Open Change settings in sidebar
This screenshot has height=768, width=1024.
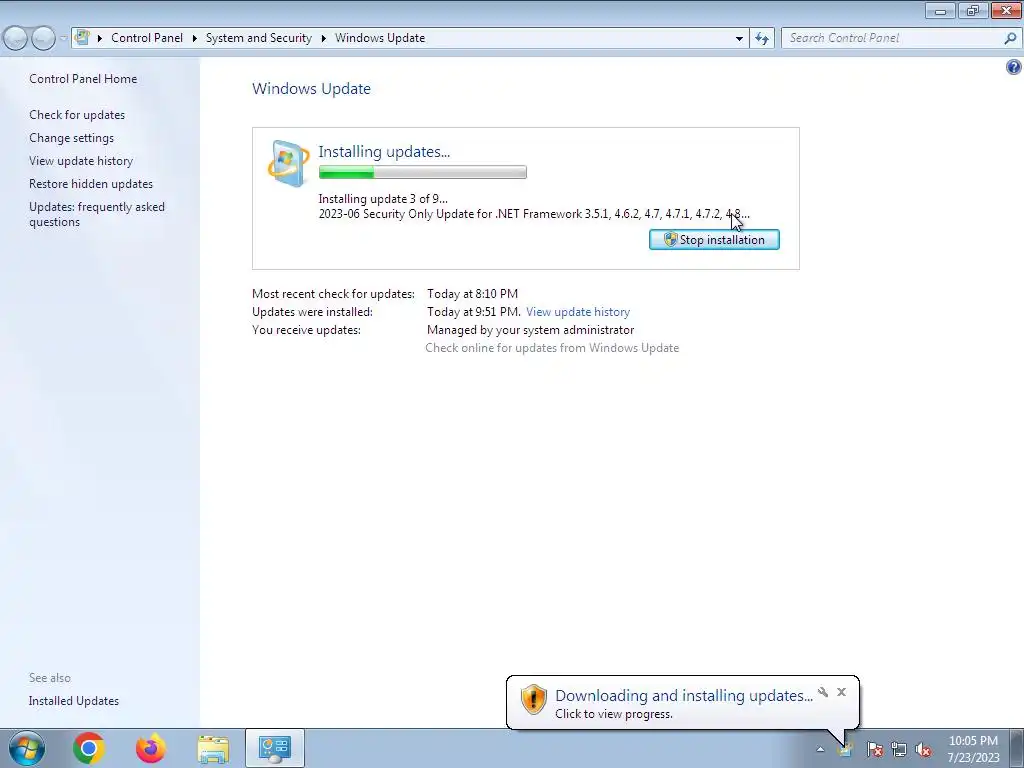click(x=71, y=138)
